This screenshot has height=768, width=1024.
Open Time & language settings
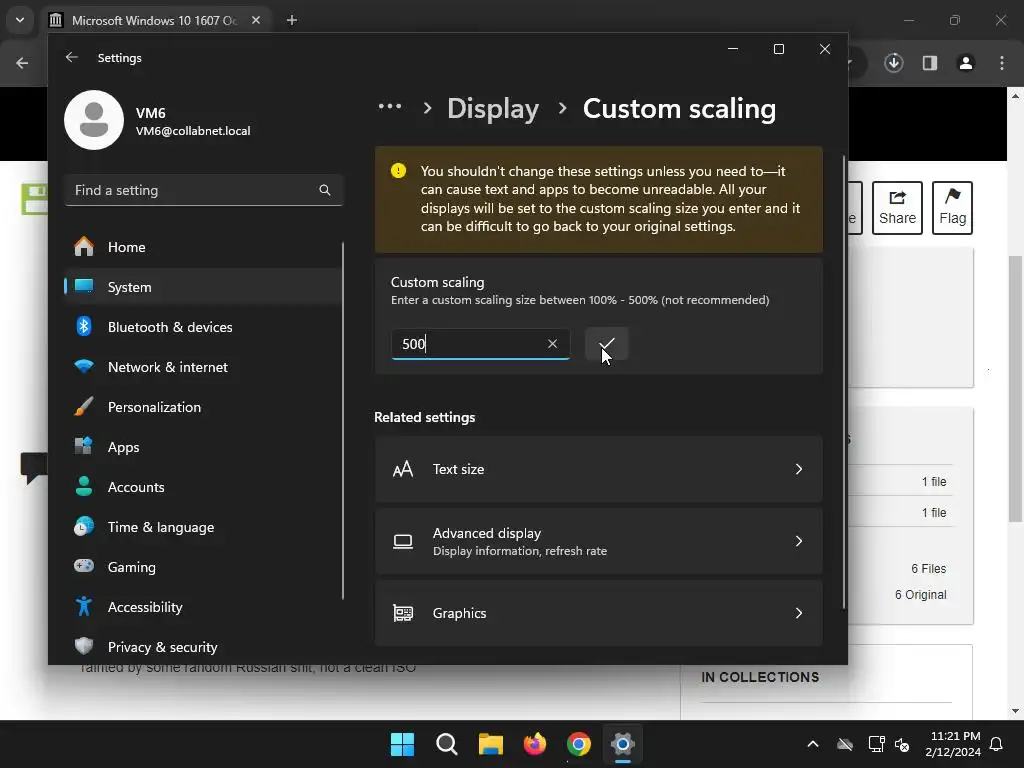pos(203,527)
